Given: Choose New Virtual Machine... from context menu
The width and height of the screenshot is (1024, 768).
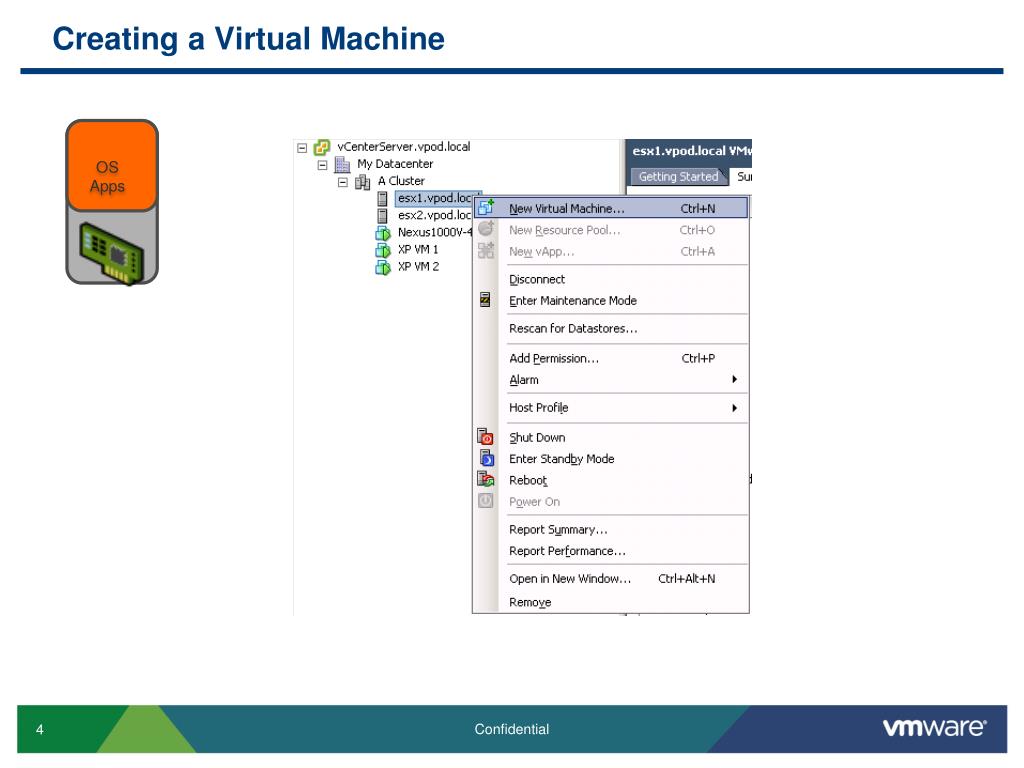Looking at the screenshot, I should [x=611, y=208].
